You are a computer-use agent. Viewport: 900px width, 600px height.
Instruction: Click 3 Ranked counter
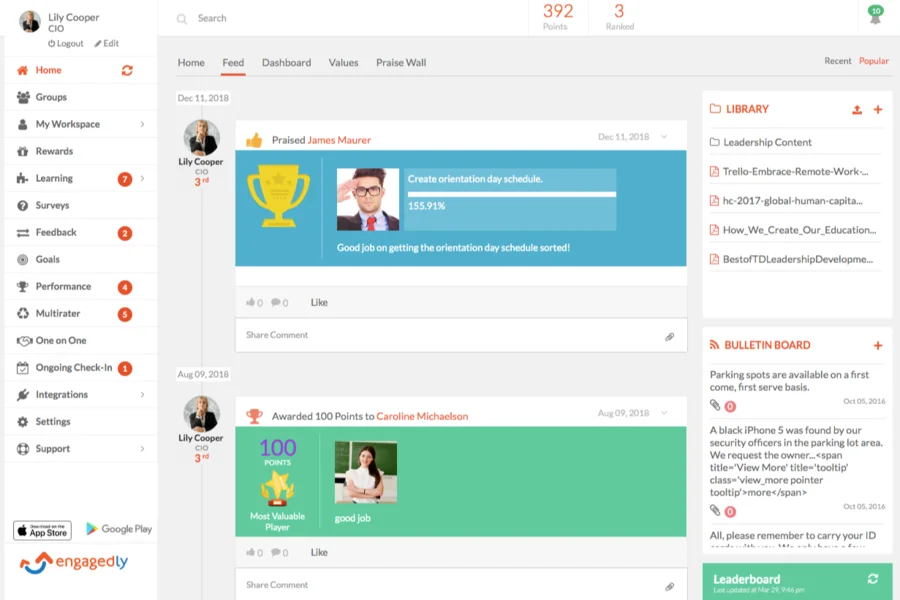(x=619, y=17)
